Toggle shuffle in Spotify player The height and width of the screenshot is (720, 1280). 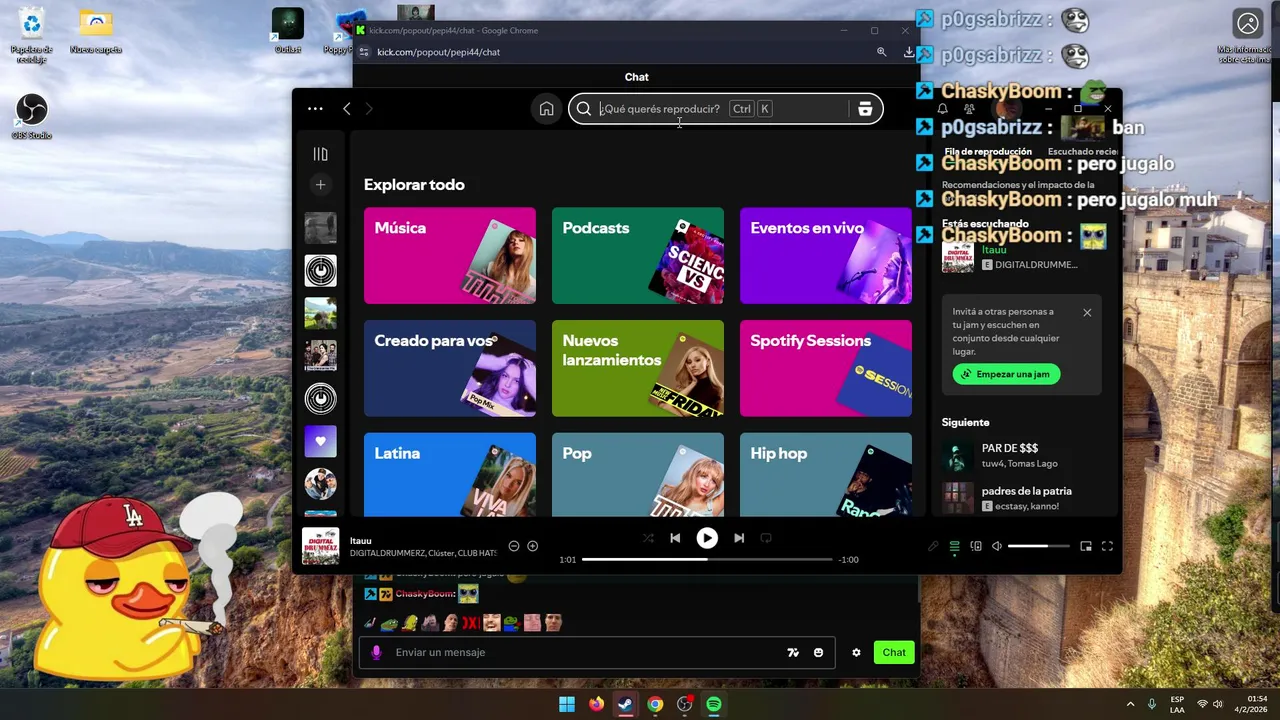[x=648, y=538]
